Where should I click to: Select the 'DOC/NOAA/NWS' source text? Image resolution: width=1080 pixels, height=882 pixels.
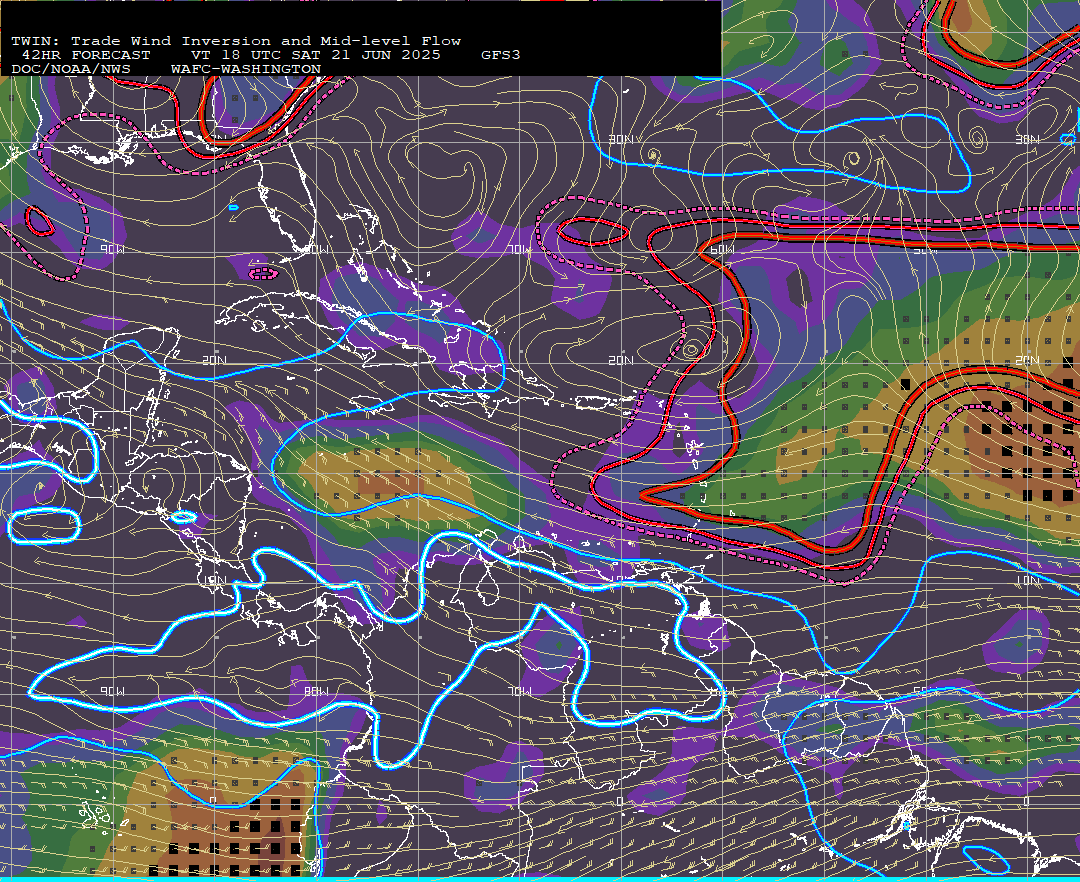coord(71,70)
